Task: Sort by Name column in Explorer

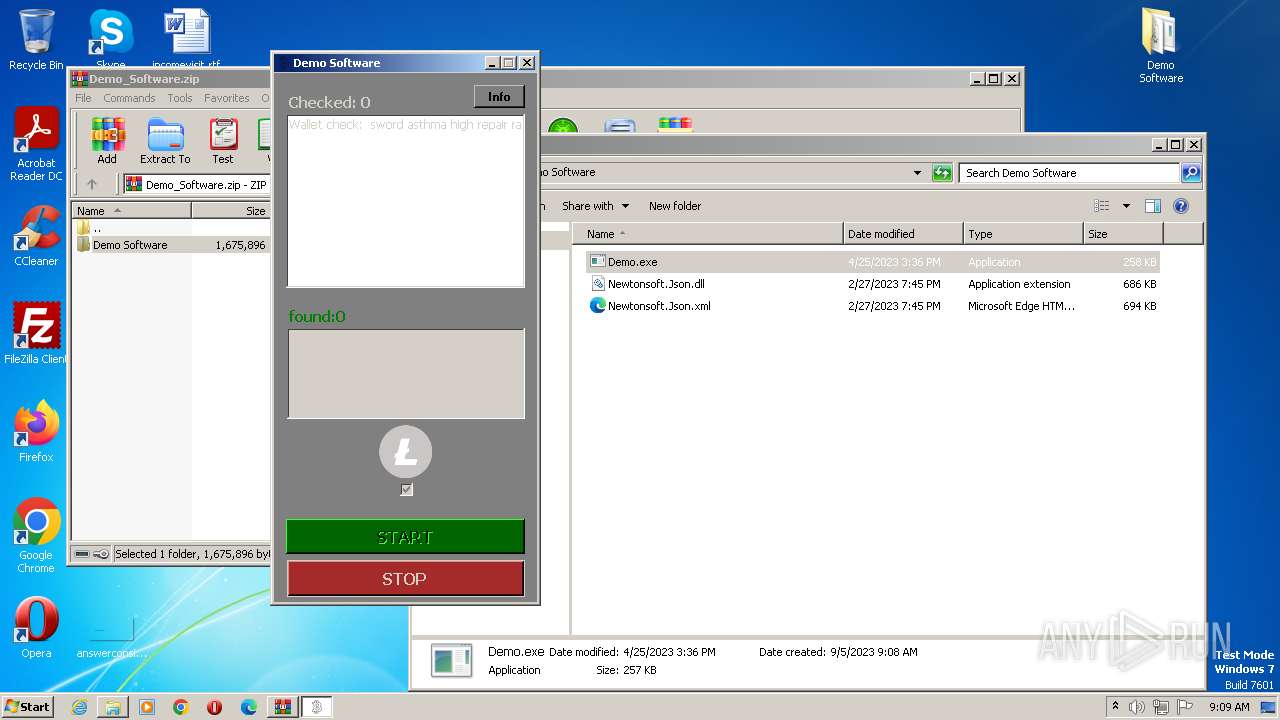Action: point(707,234)
